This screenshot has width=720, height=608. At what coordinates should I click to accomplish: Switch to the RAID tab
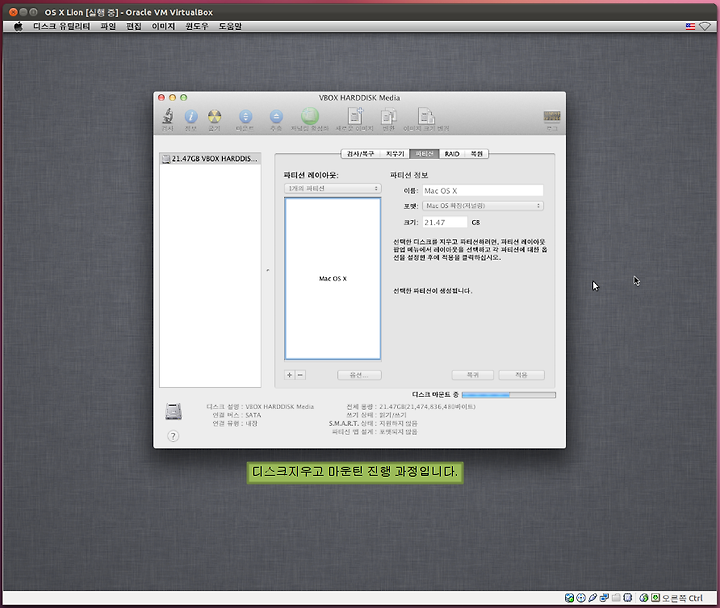[x=452, y=154]
